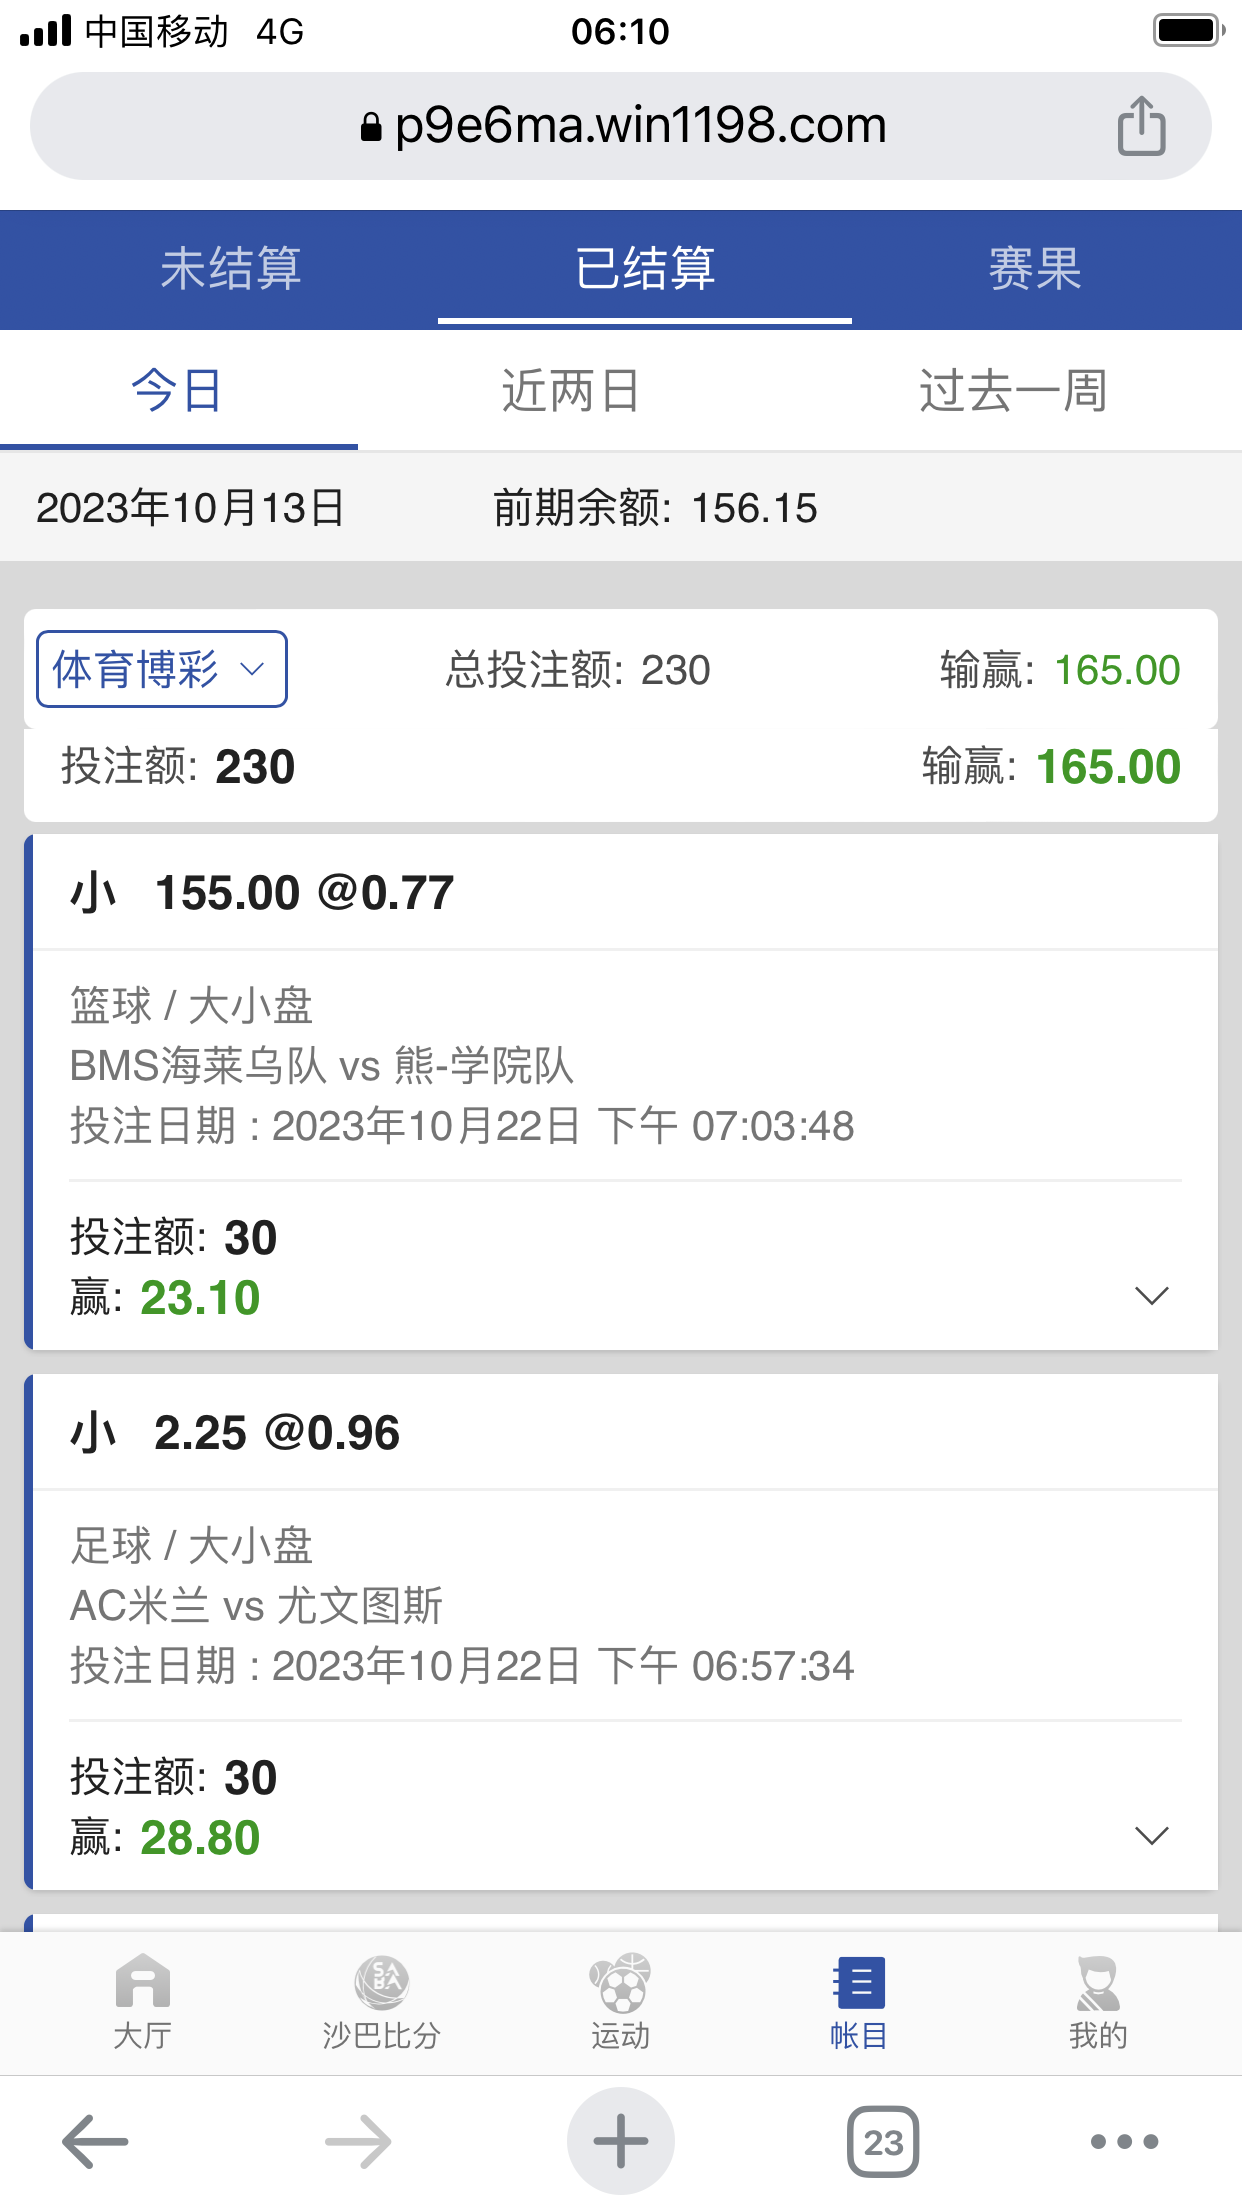Screen dimensions: 1242x2208
Task: Go forward with browser forward arrow
Action: (x=358, y=2141)
